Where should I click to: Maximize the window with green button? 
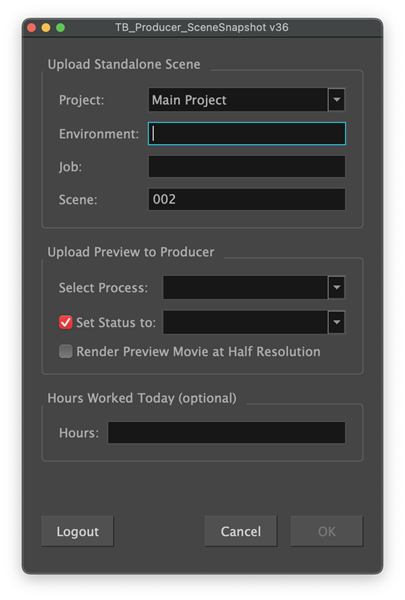click(60, 28)
